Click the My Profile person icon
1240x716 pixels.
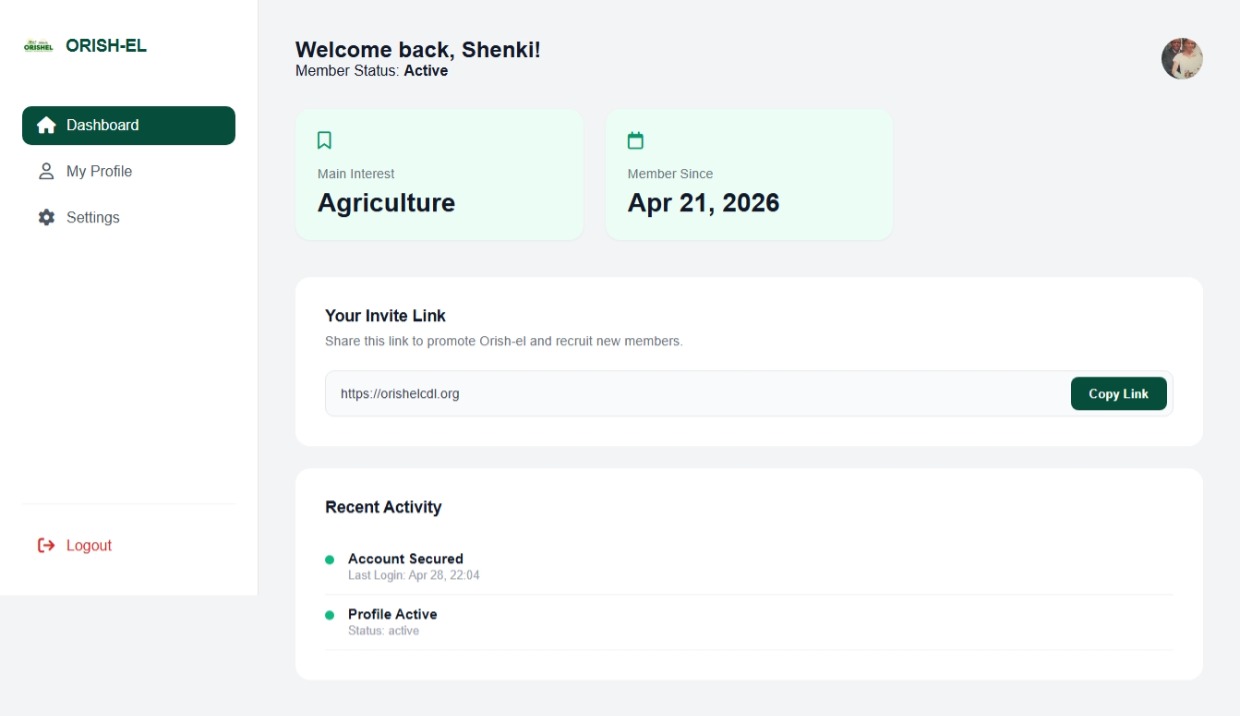tap(46, 171)
